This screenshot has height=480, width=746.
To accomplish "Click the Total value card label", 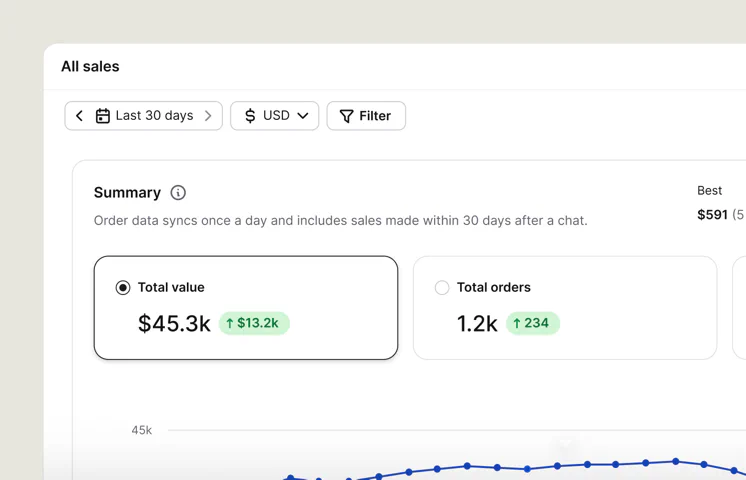I will pyautogui.click(x=171, y=287).
